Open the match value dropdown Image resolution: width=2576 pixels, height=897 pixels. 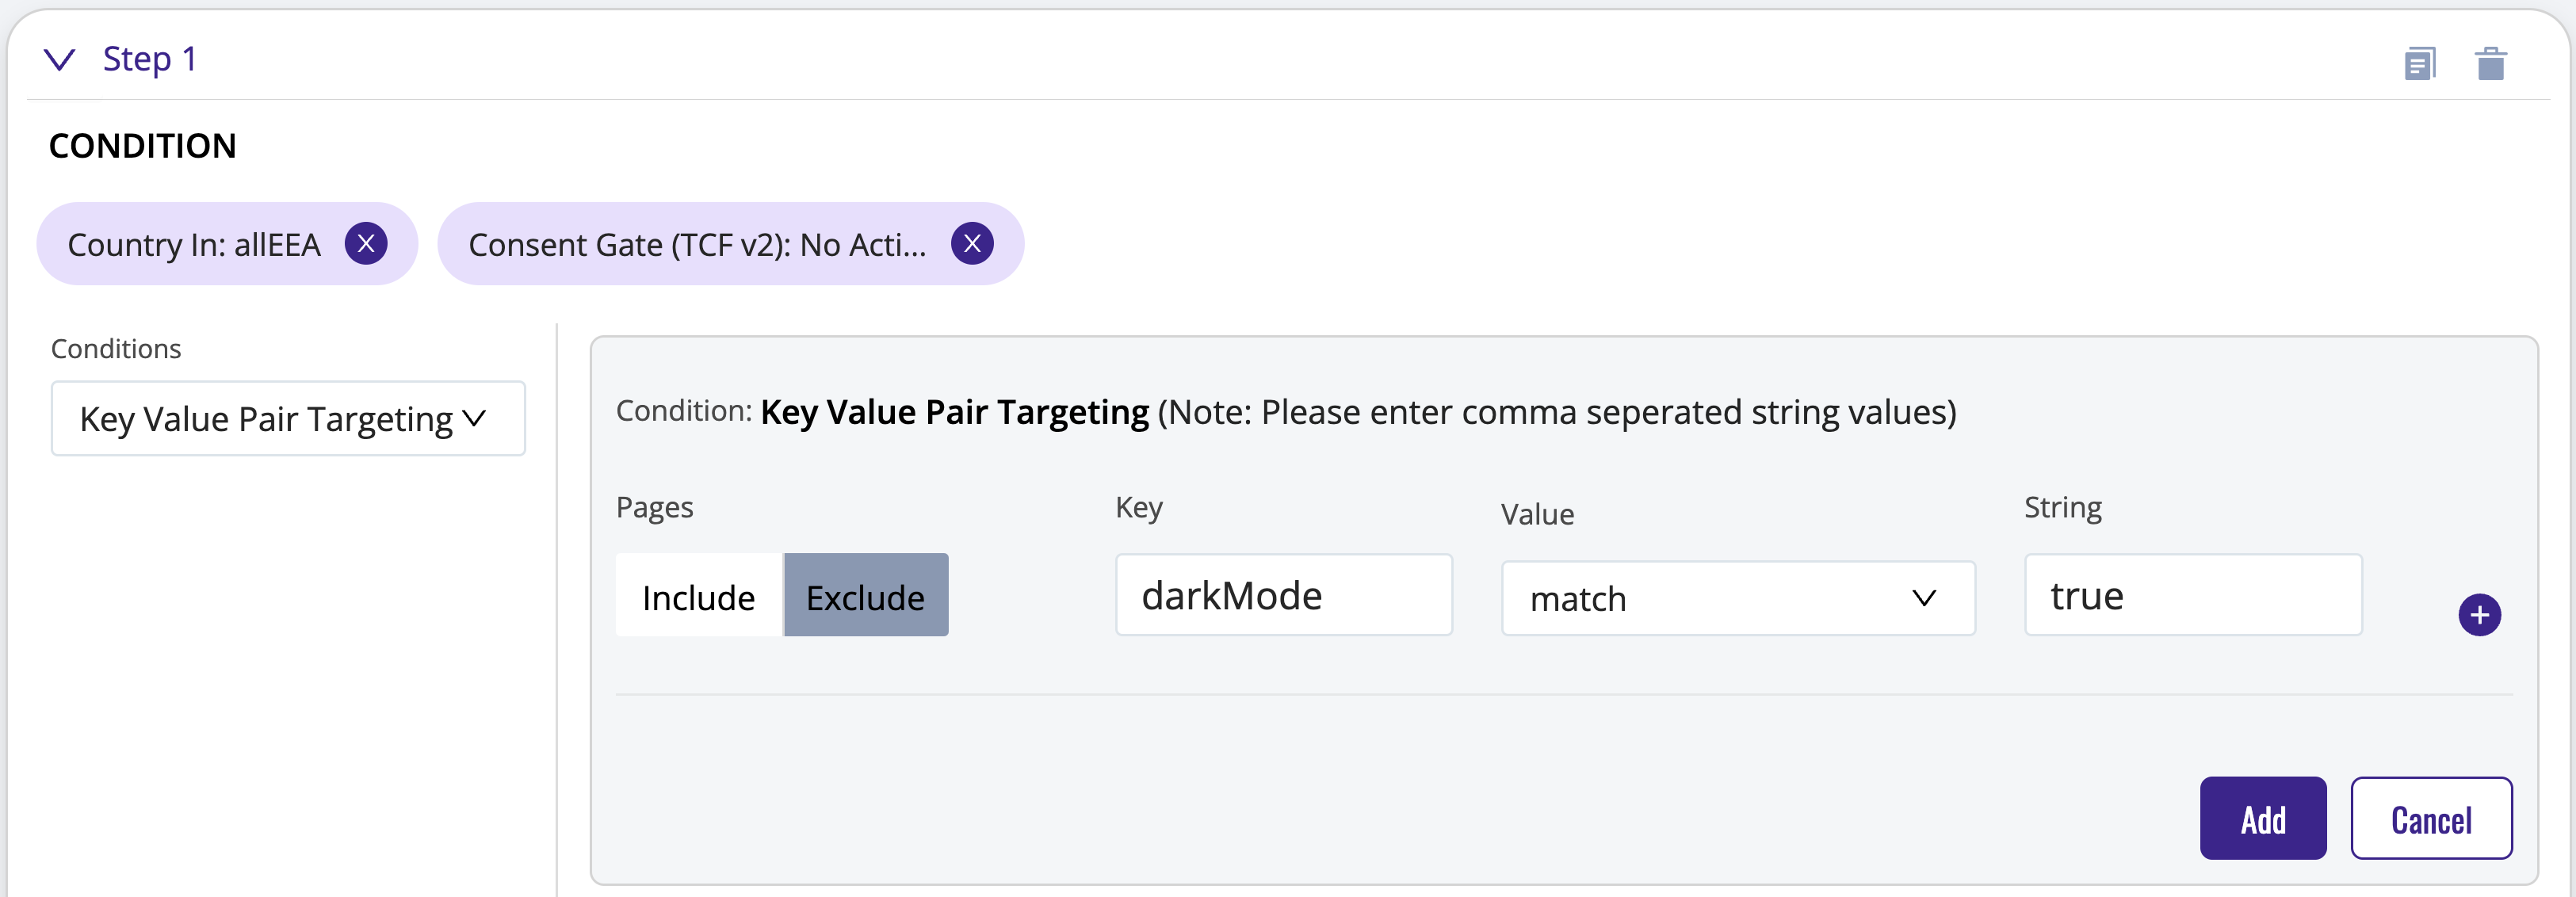[1738, 598]
